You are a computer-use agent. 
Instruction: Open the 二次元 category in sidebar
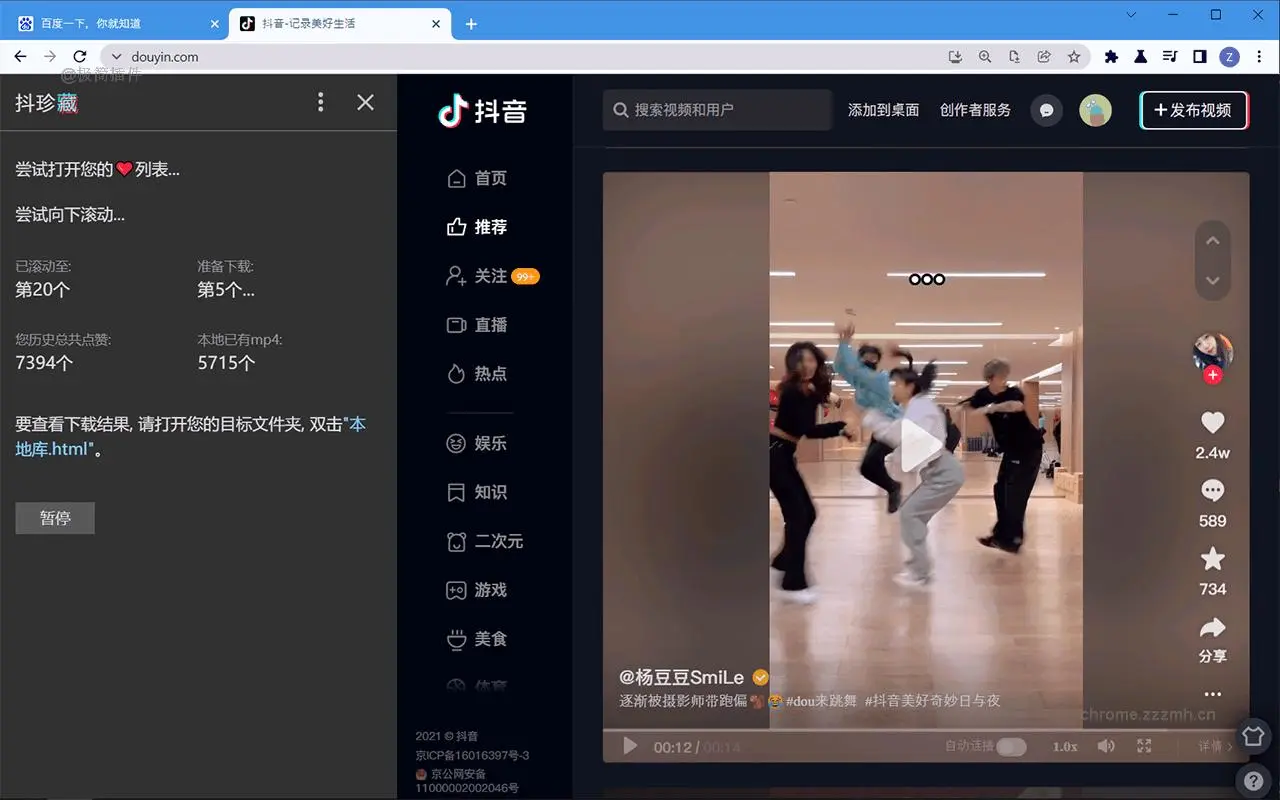click(x=489, y=541)
